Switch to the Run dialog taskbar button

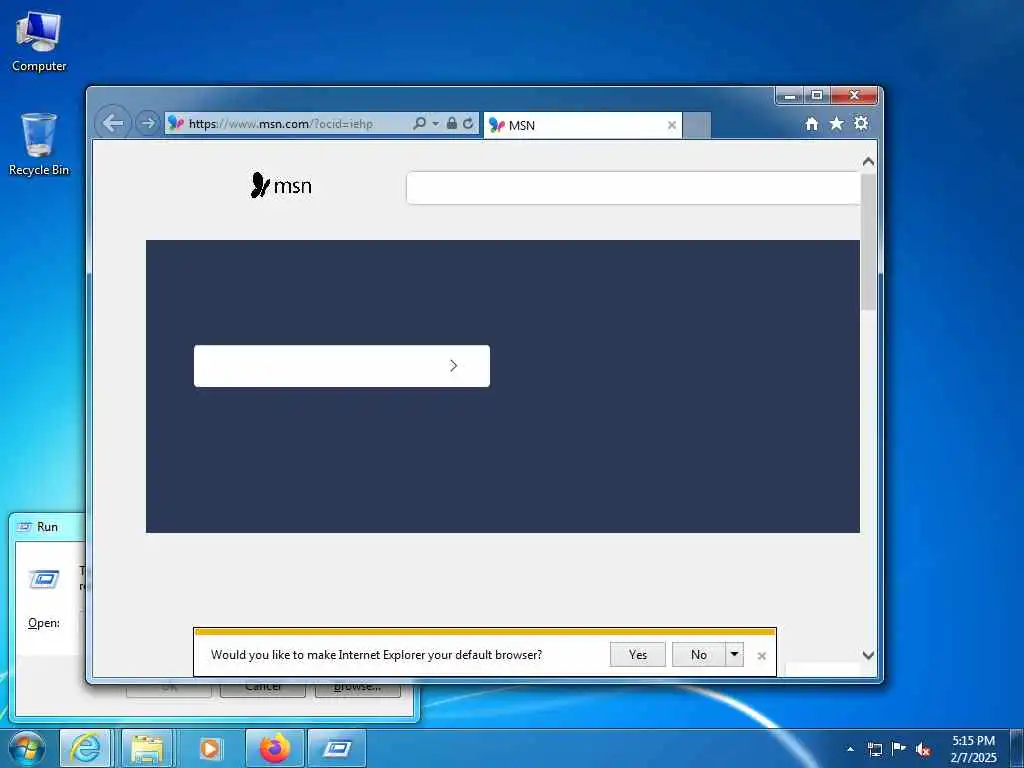(337, 748)
